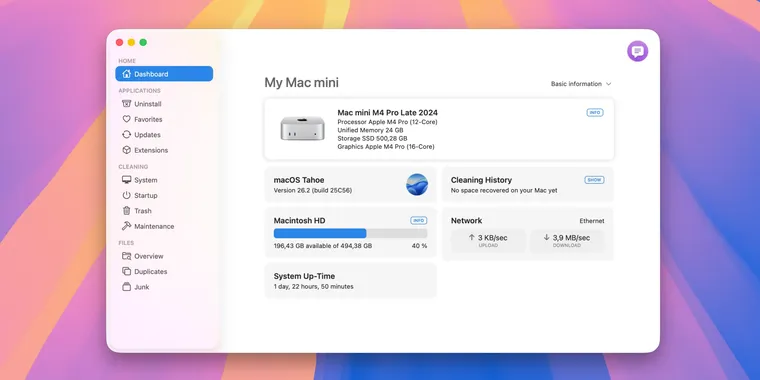Screen dimensions: 760x380
Task: Click the yellow minimize window button
Action: tap(131, 42)
